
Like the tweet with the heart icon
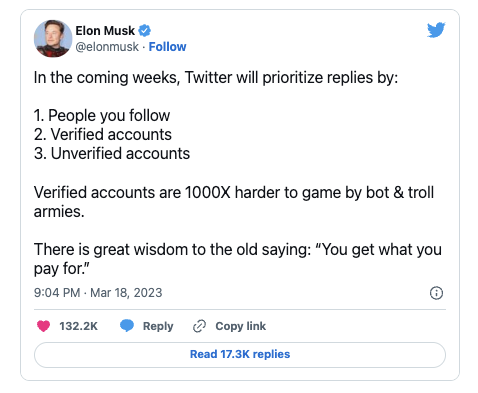pos(43,326)
